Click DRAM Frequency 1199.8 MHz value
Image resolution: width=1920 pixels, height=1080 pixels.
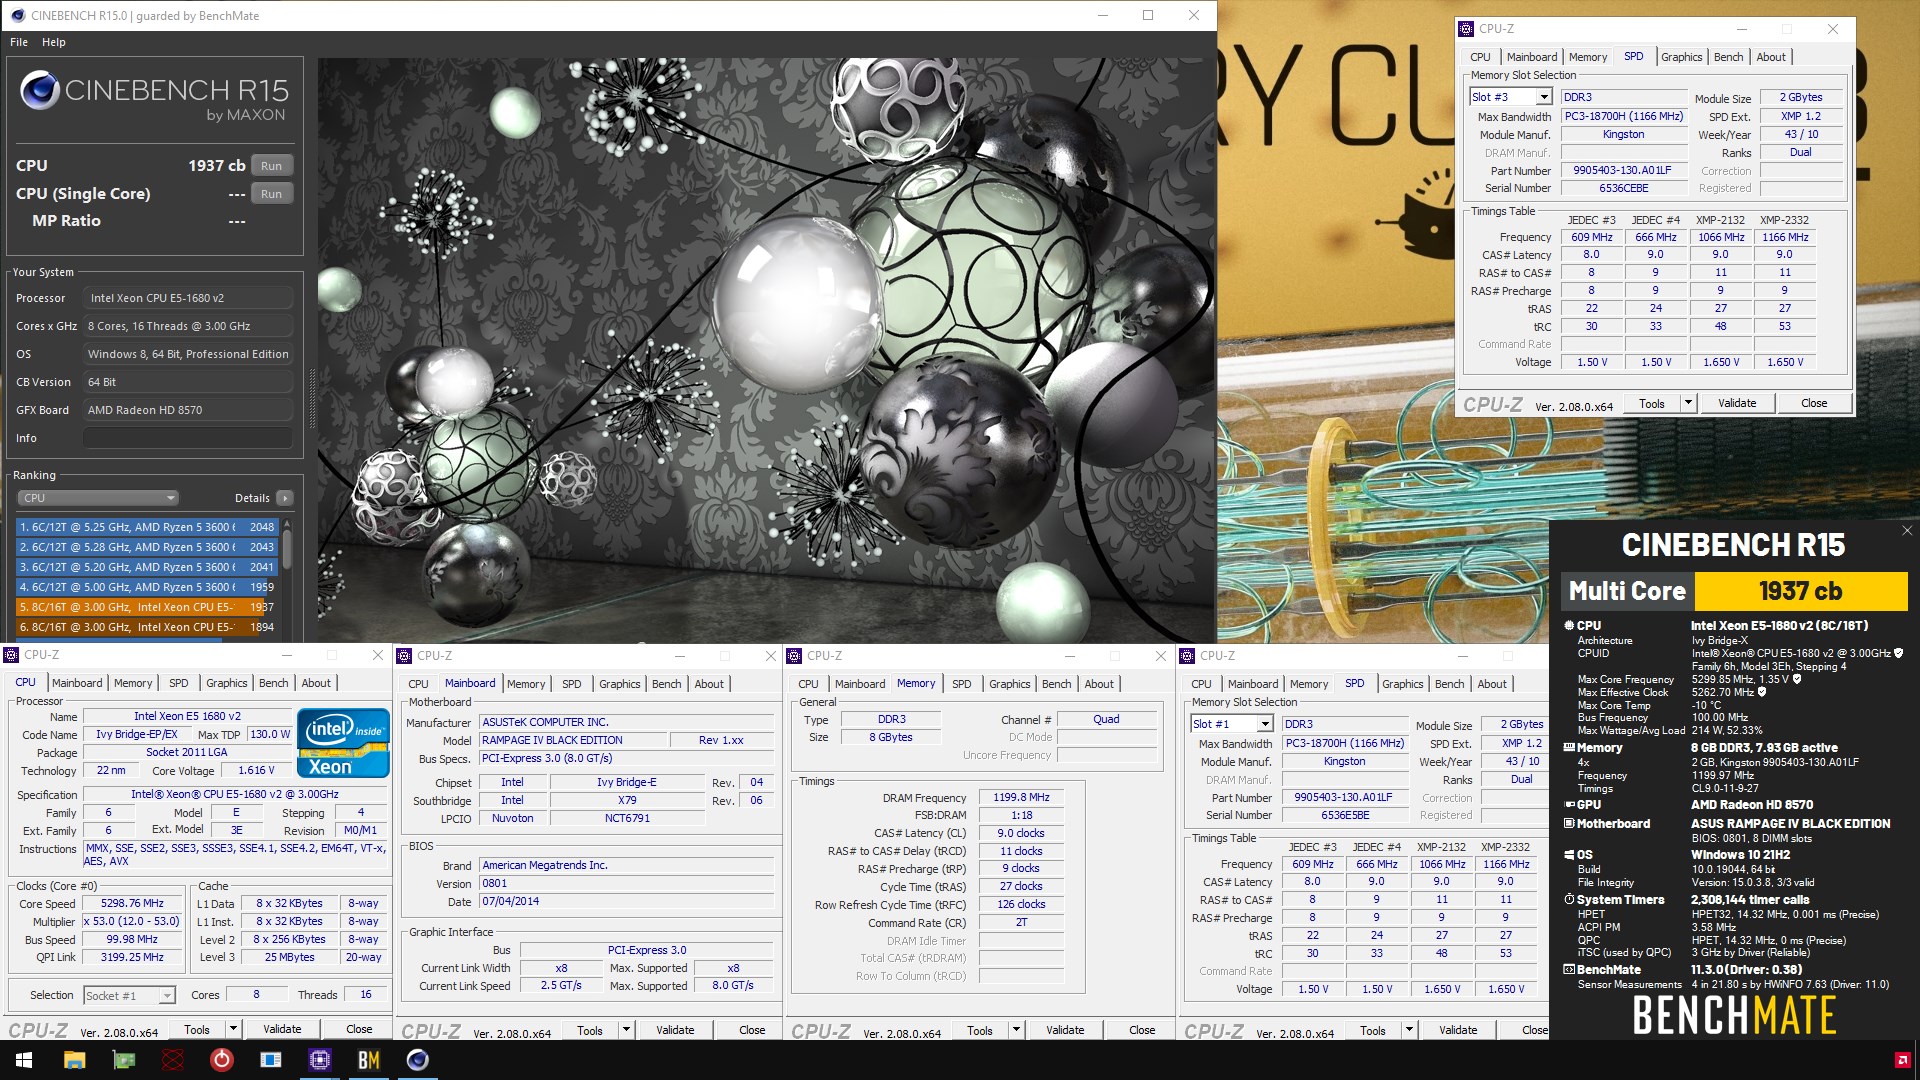tap(1021, 797)
